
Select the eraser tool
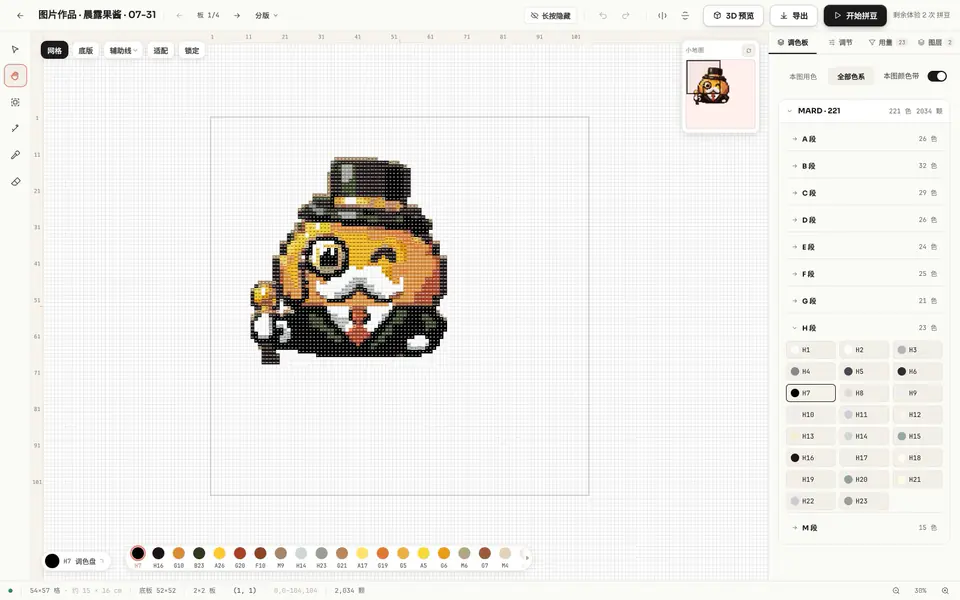[x=15, y=181]
